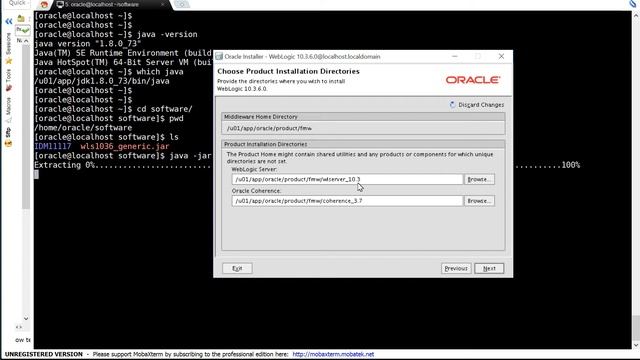Open the Tools sidebar tab

(x=9, y=76)
